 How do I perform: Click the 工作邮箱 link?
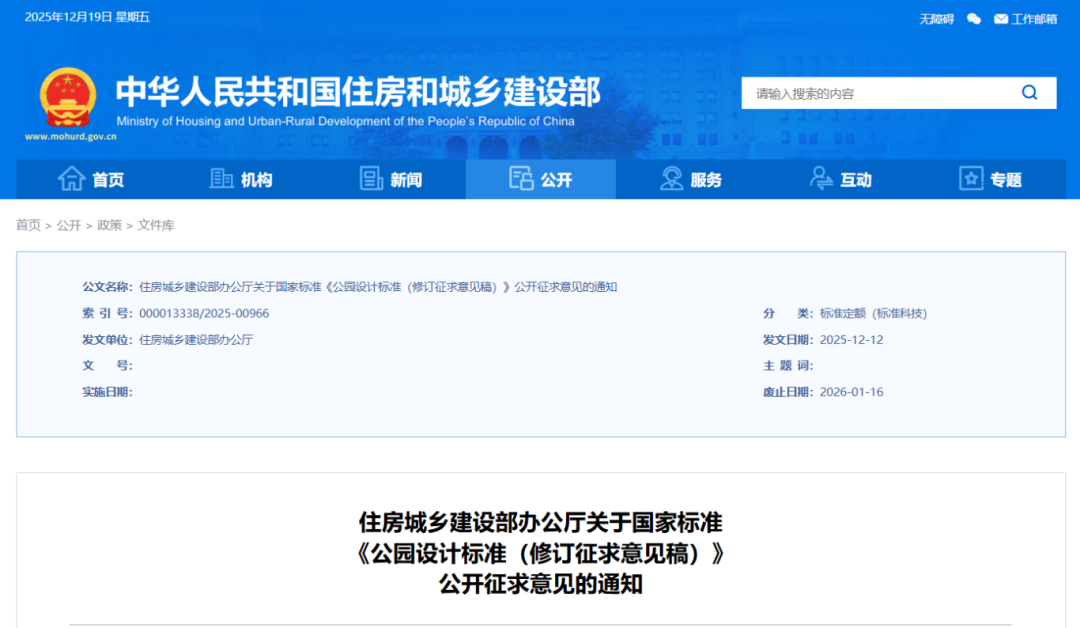pos(1035,18)
